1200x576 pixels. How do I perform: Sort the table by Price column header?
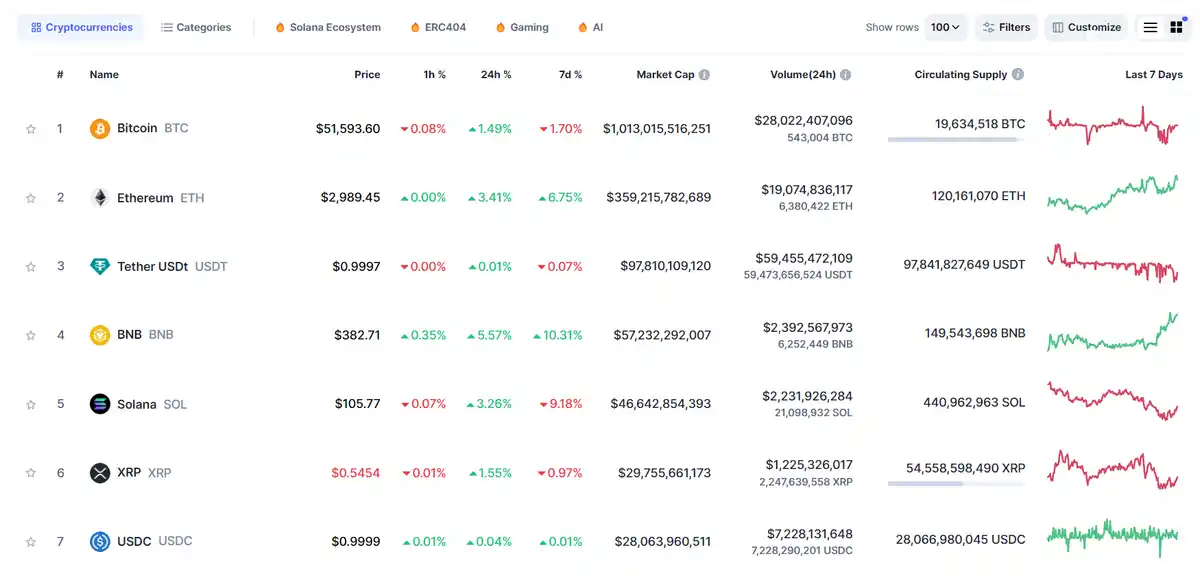(367, 75)
